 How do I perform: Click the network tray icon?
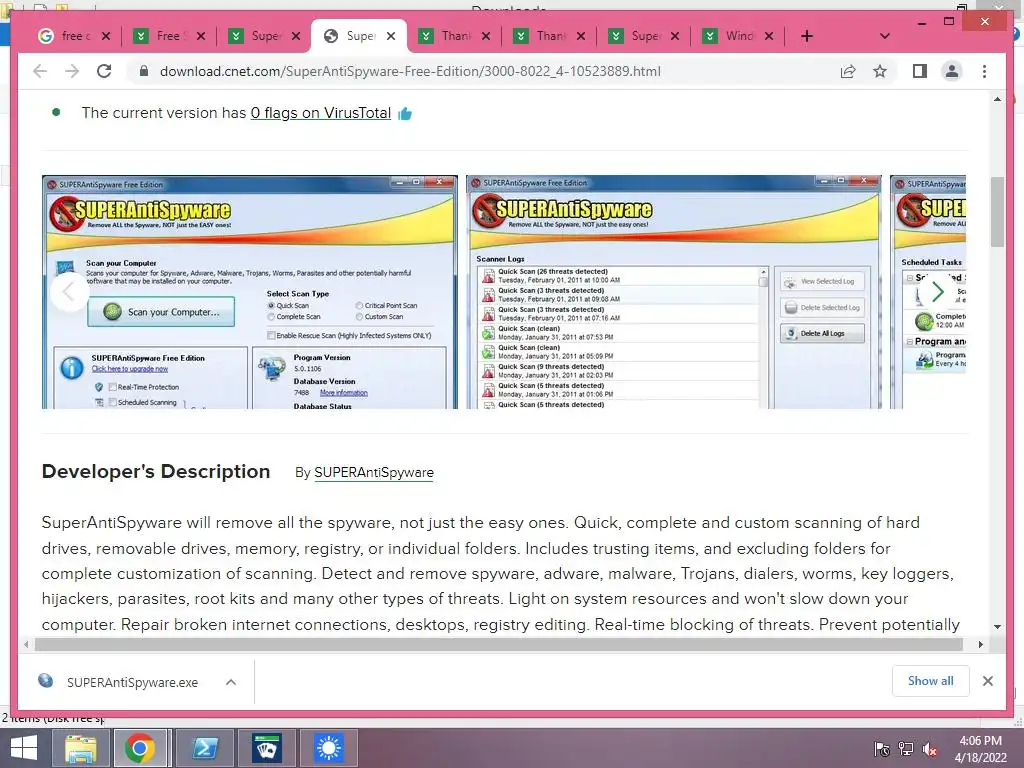[x=906, y=749]
